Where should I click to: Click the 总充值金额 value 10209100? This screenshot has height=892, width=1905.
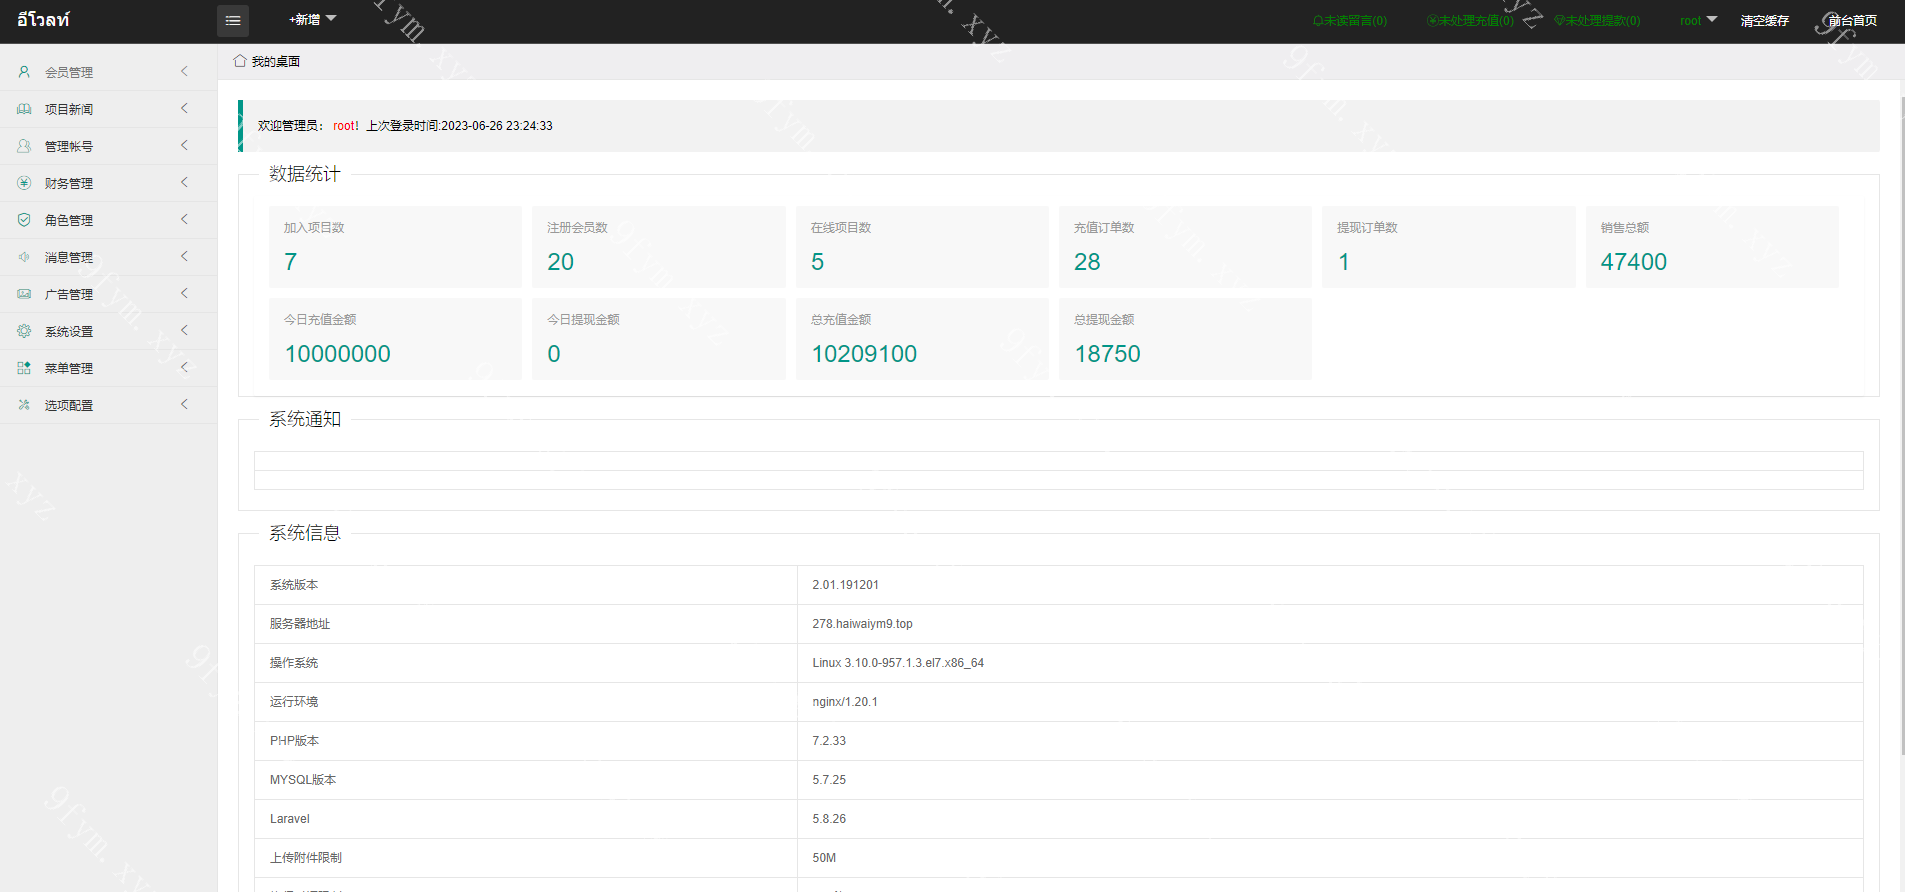[864, 354]
